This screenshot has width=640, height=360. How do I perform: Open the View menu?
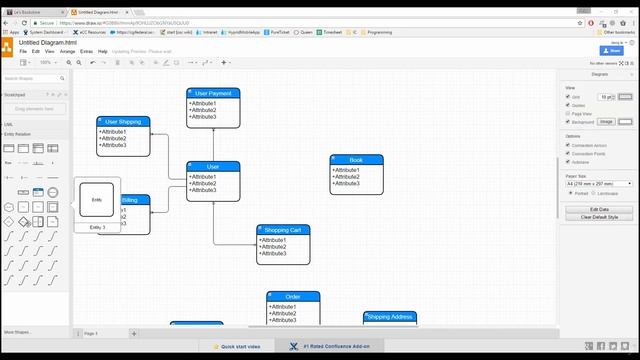coord(49,51)
